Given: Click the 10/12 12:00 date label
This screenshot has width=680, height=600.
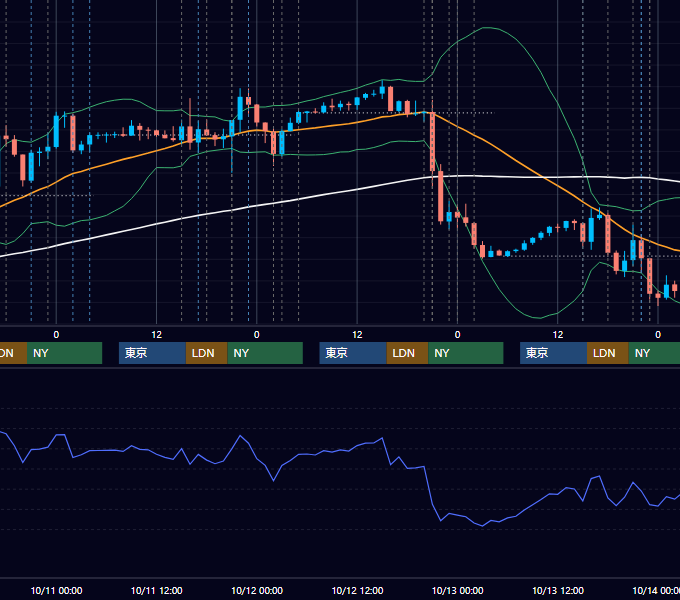Looking at the screenshot, I should click(357, 590).
